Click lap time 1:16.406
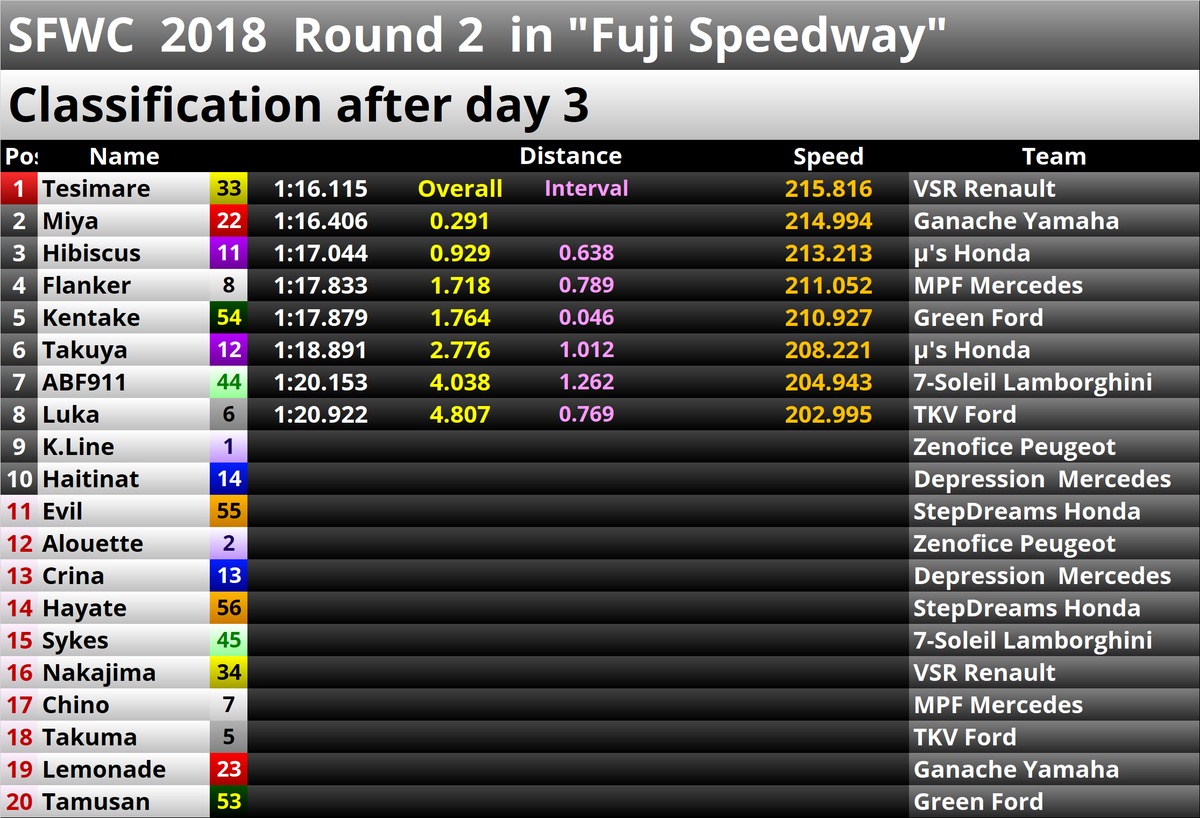This screenshot has height=818, width=1200. point(321,221)
